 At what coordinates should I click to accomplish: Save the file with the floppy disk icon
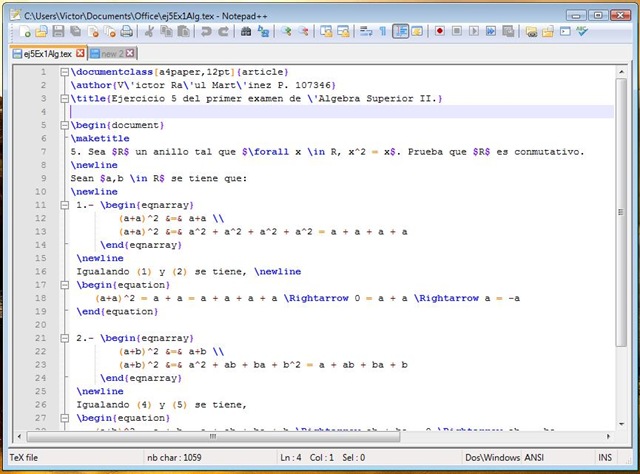point(58,31)
